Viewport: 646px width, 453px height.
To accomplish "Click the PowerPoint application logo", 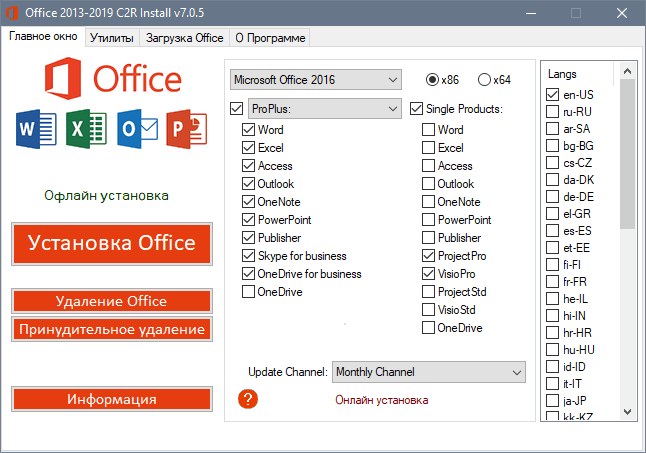I will point(187,129).
